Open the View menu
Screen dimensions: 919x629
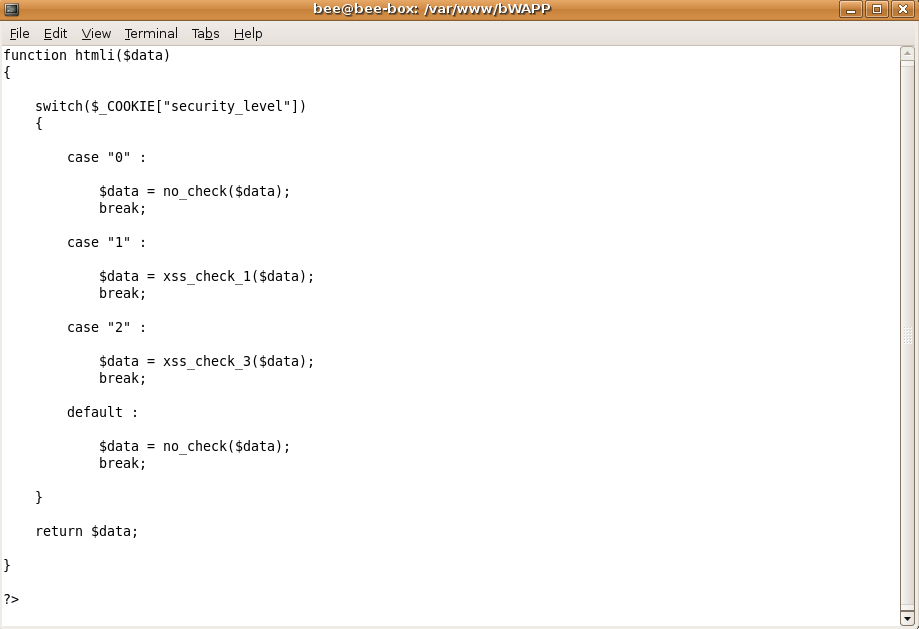click(x=96, y=33)
